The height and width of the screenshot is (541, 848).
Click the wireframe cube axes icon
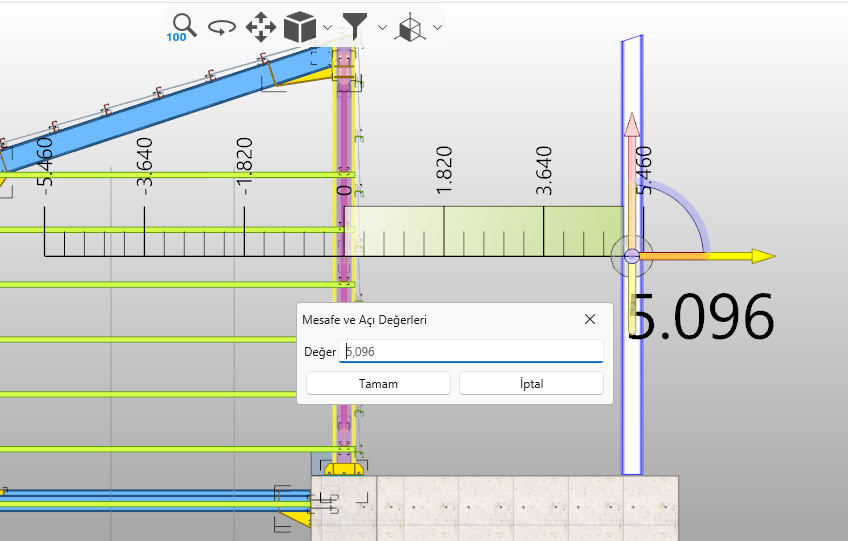tap(410, 28)
